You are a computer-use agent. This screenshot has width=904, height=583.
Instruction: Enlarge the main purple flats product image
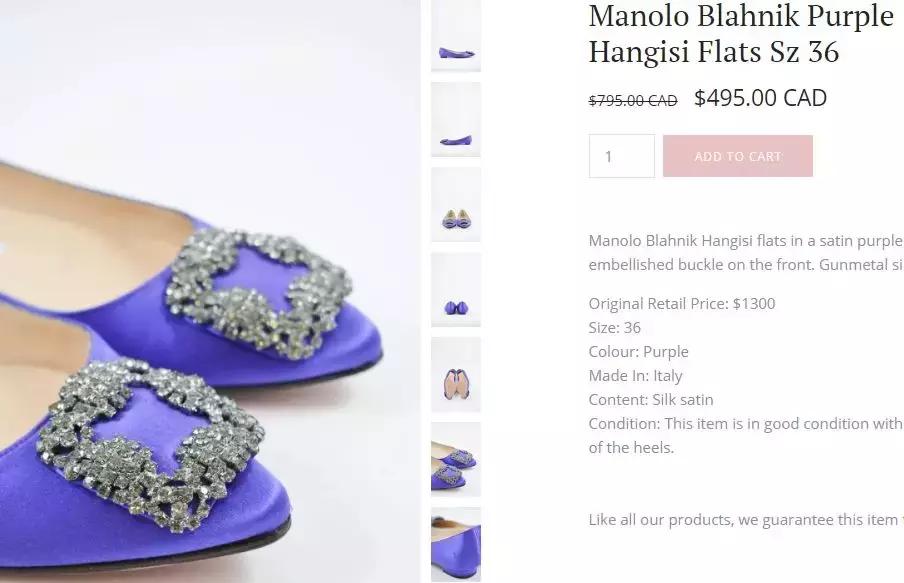coord(210,291)
